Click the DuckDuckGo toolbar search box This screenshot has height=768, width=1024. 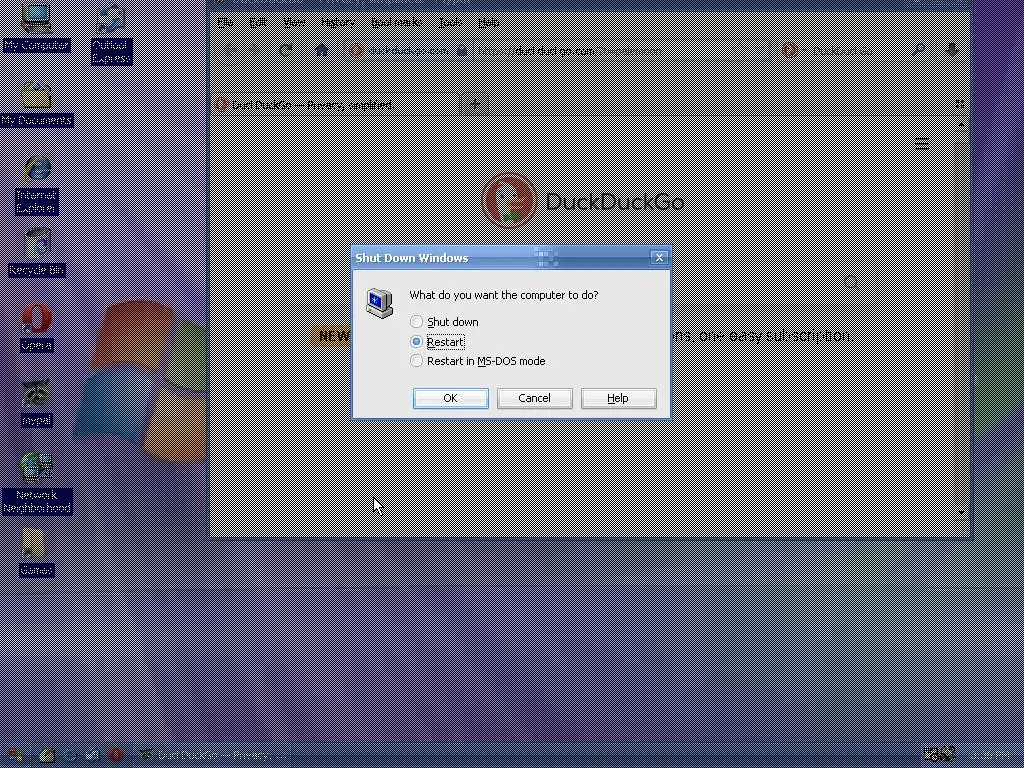coord(856,50)
